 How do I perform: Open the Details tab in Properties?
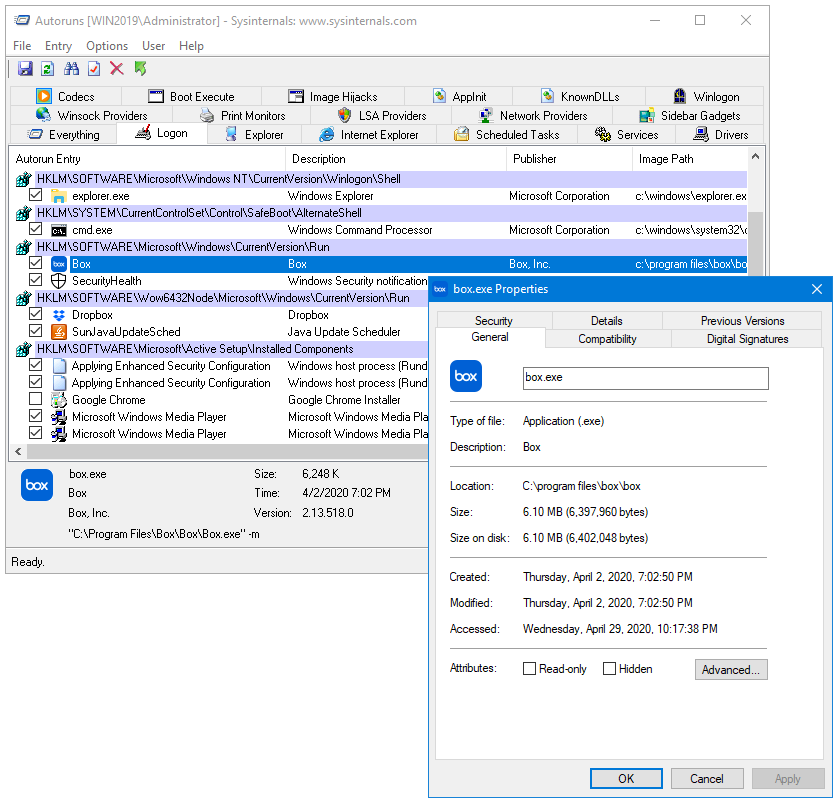coord(606,320)
